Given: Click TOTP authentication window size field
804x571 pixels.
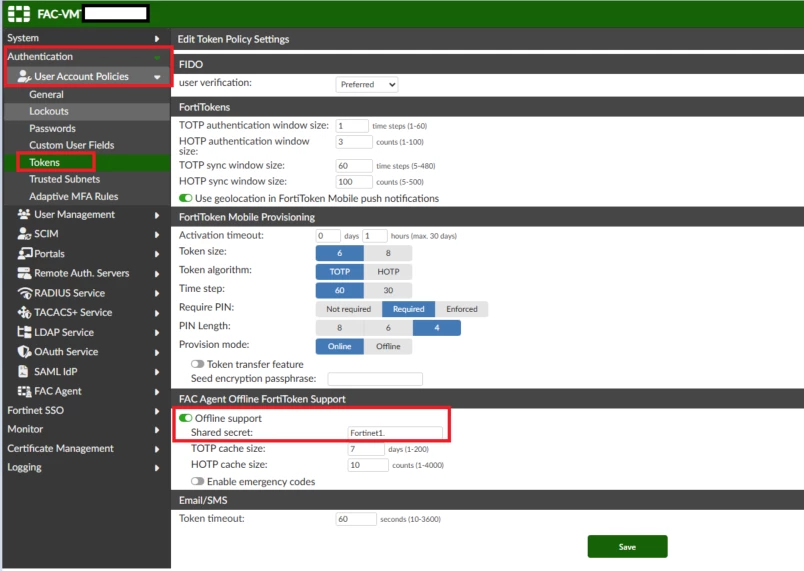Looking at the screenshot, I should coord(352,126).
